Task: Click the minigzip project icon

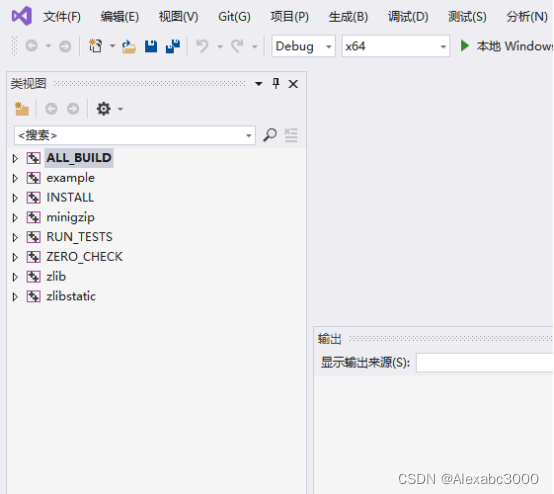Action: pyautogui.click(x=34, y=217)
